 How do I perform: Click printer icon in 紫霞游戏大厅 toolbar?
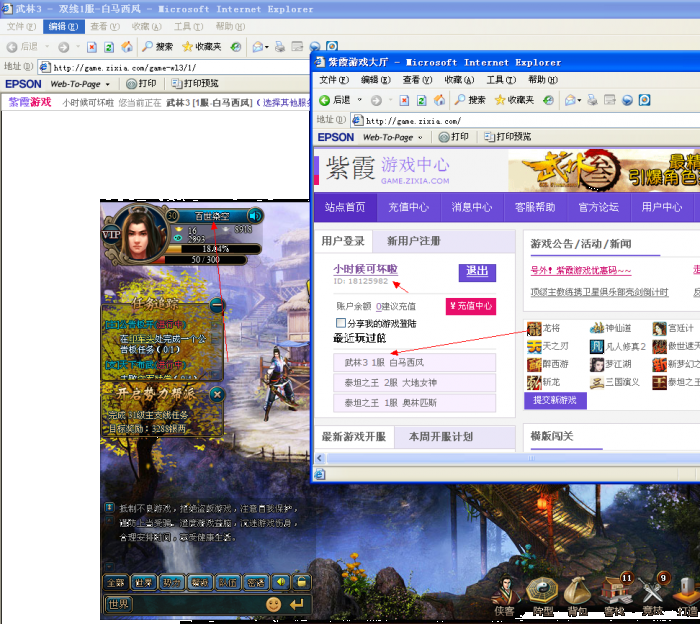pyautogui.click(x=592, y=100)
